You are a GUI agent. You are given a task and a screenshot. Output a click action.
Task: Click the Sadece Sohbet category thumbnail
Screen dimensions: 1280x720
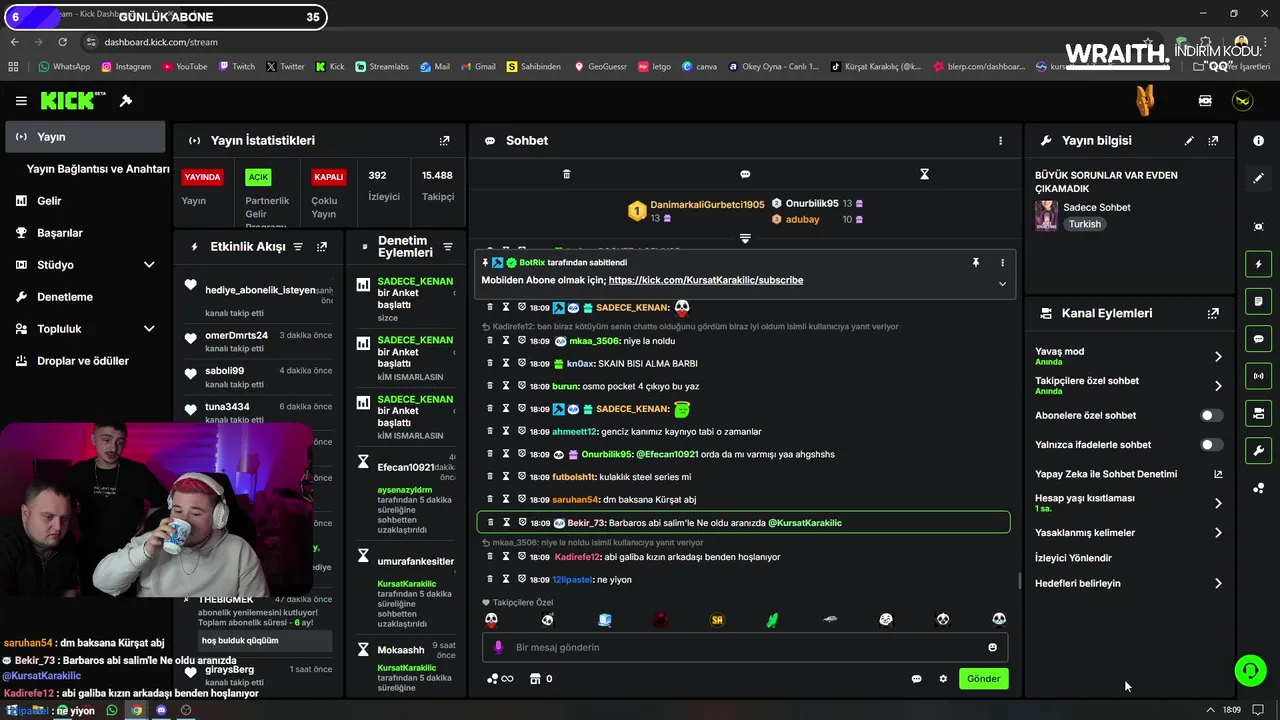pos(1046,215)
